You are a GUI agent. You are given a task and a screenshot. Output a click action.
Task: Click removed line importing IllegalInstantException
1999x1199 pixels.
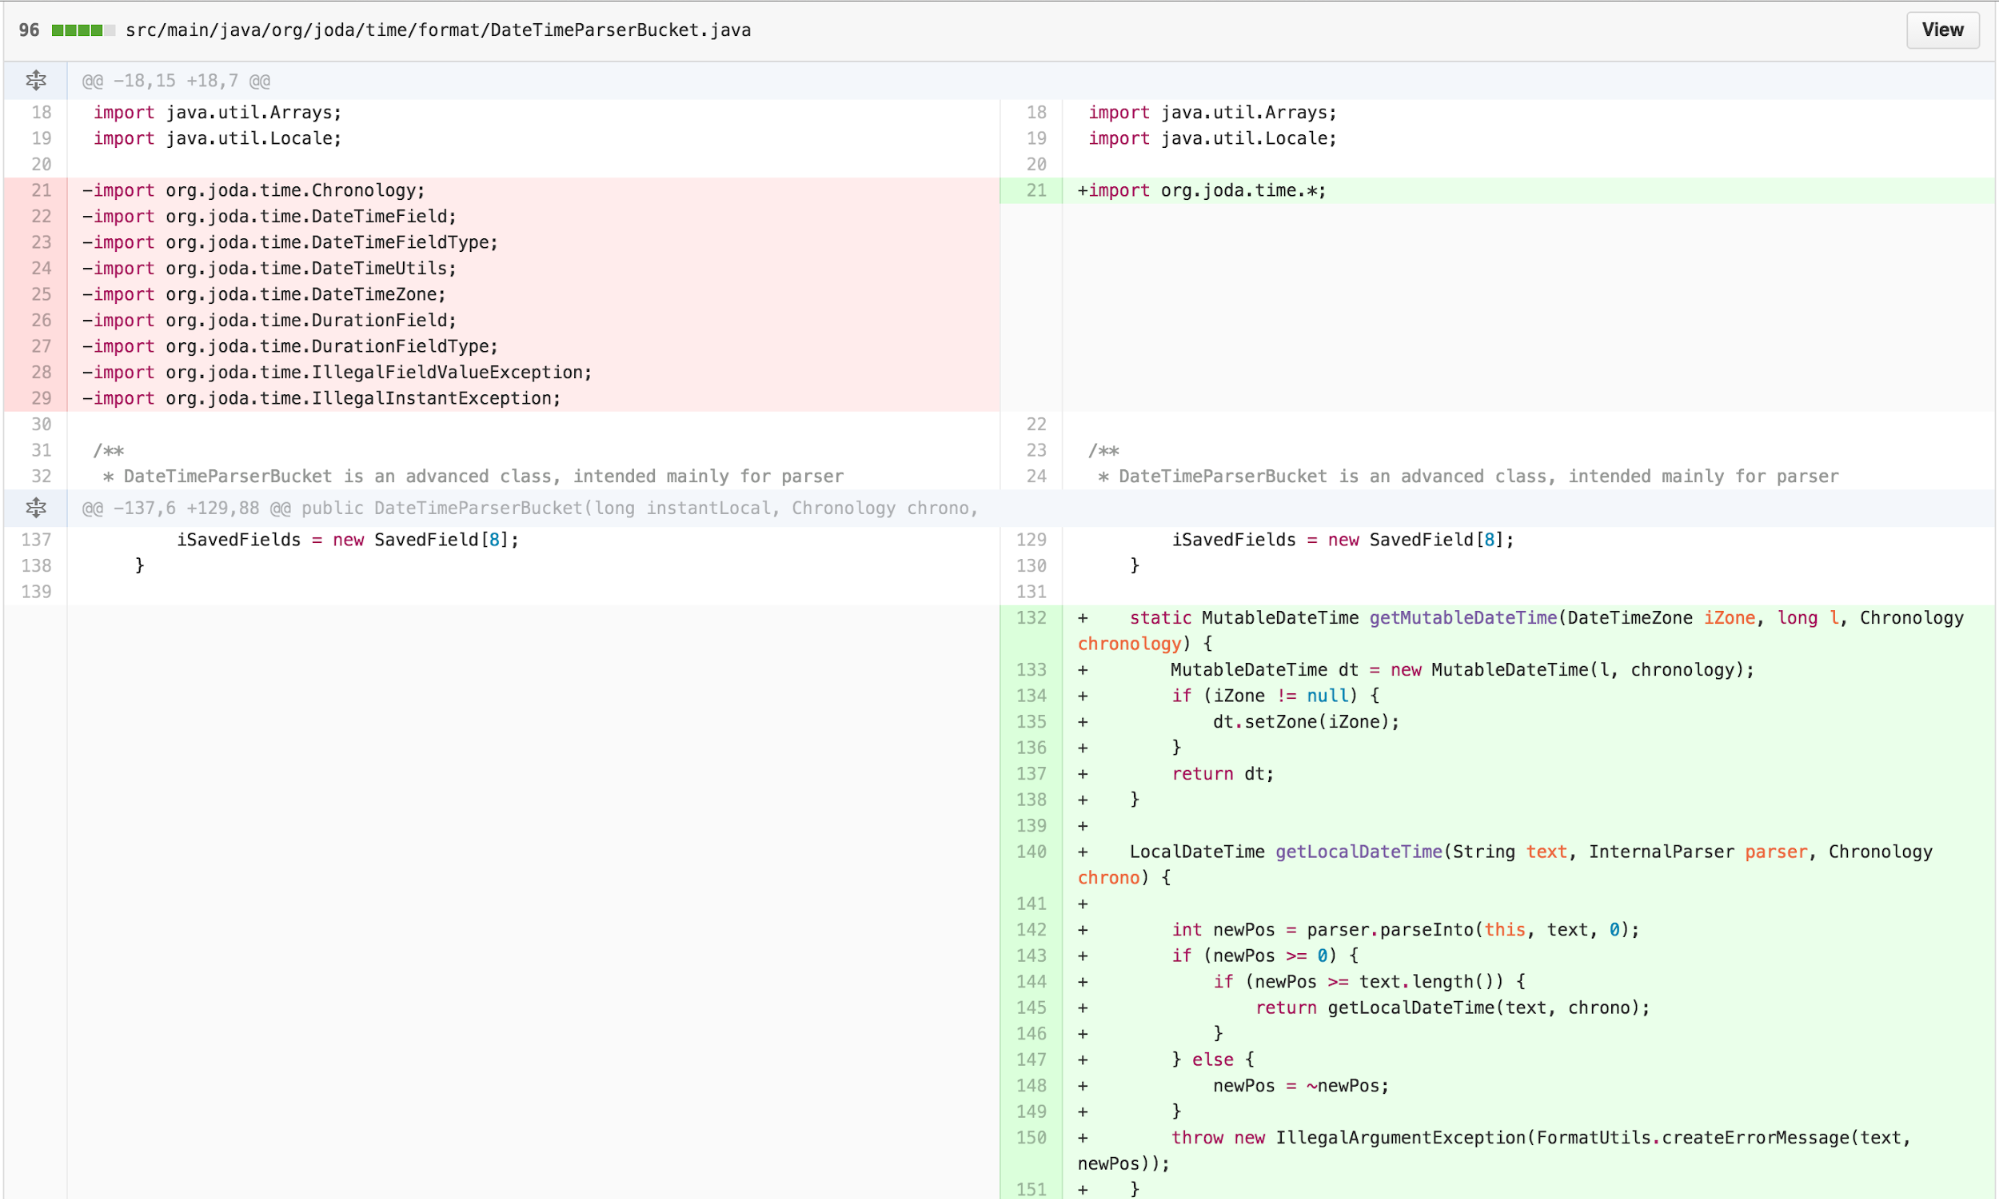(x=321, y=398)
